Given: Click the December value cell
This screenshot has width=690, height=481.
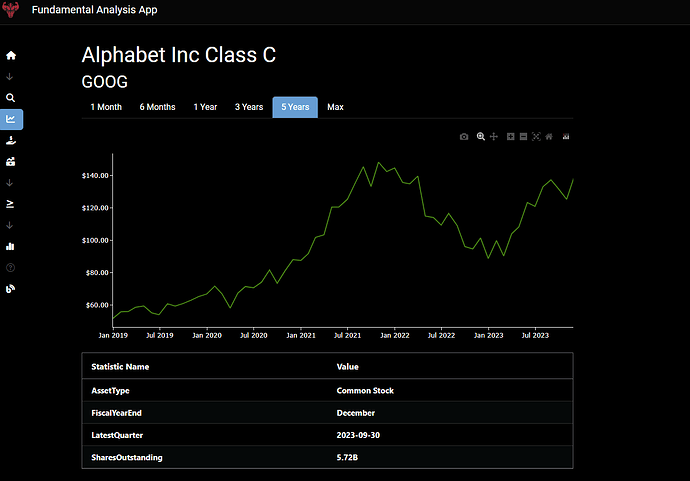Looking at the screenshot, I should point(356,413).
